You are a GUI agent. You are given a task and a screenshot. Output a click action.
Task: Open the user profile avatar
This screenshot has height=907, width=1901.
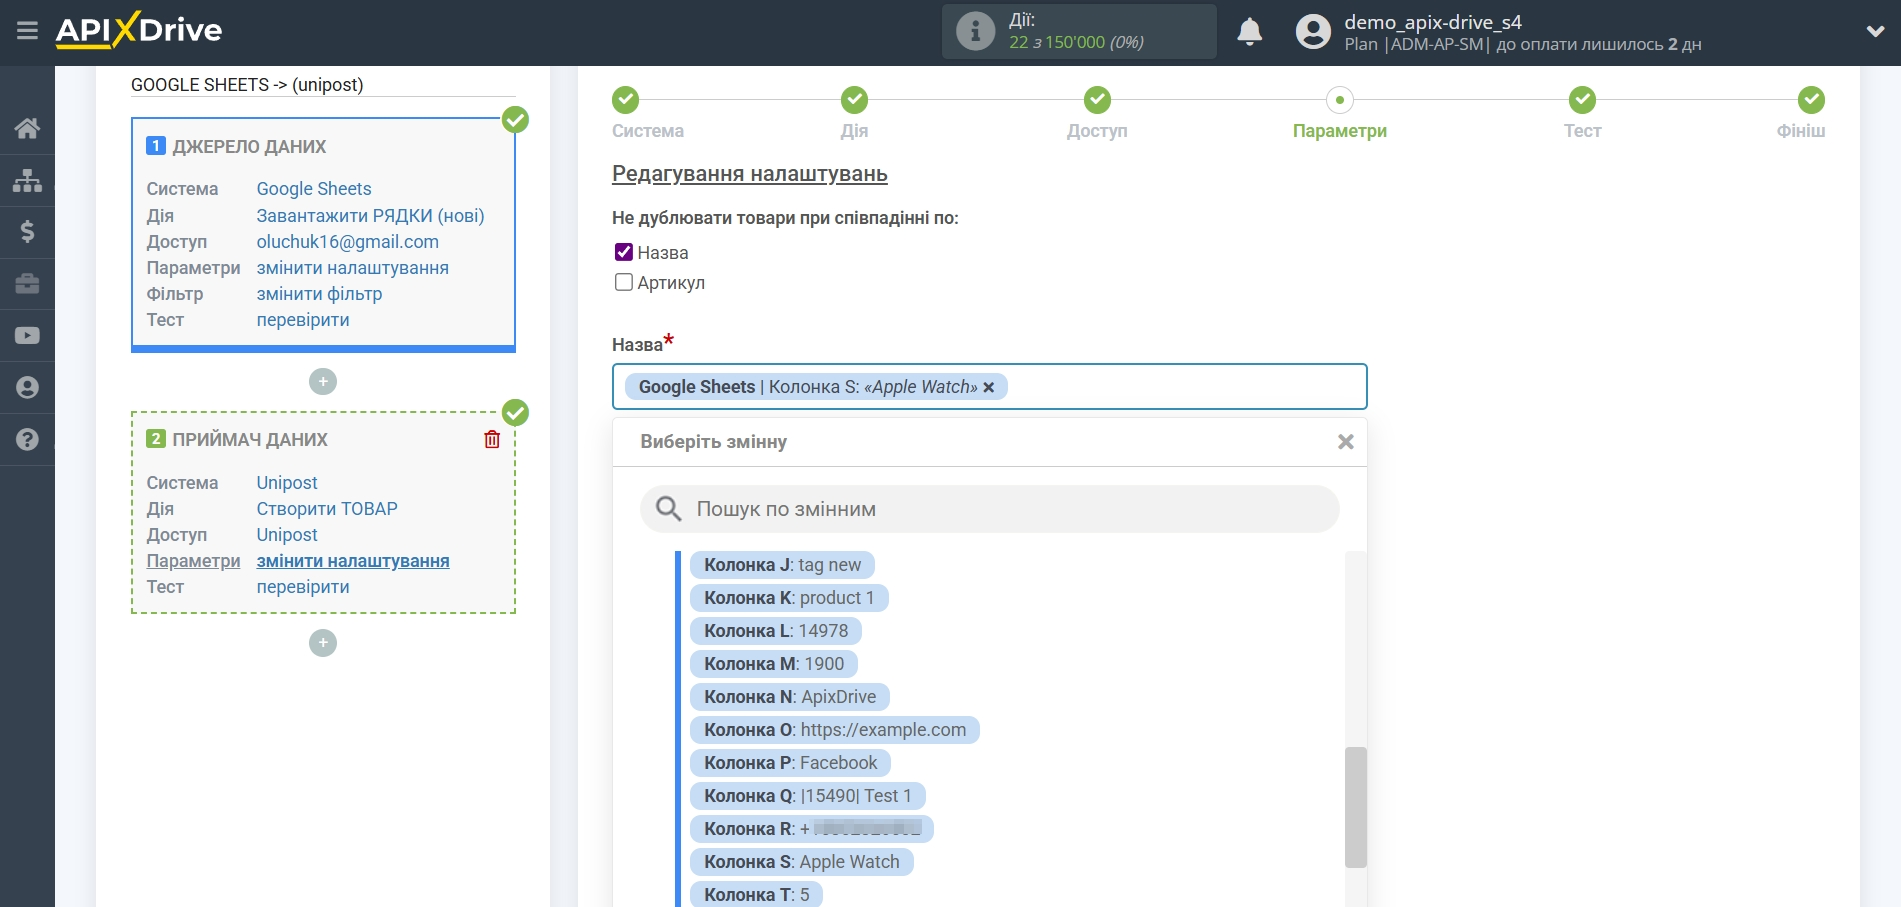tap(1313, 32)
